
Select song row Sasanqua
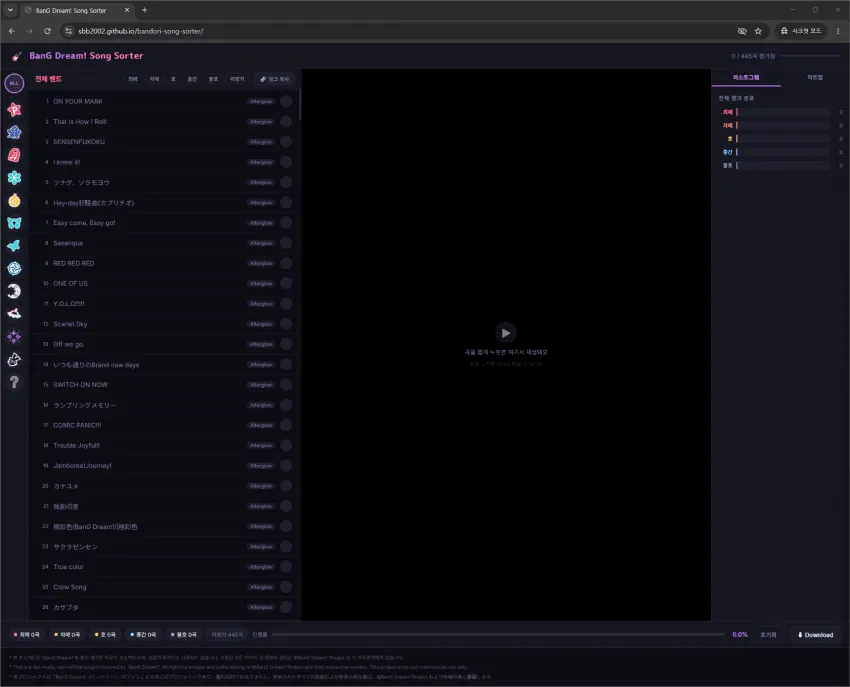[163, 243]
